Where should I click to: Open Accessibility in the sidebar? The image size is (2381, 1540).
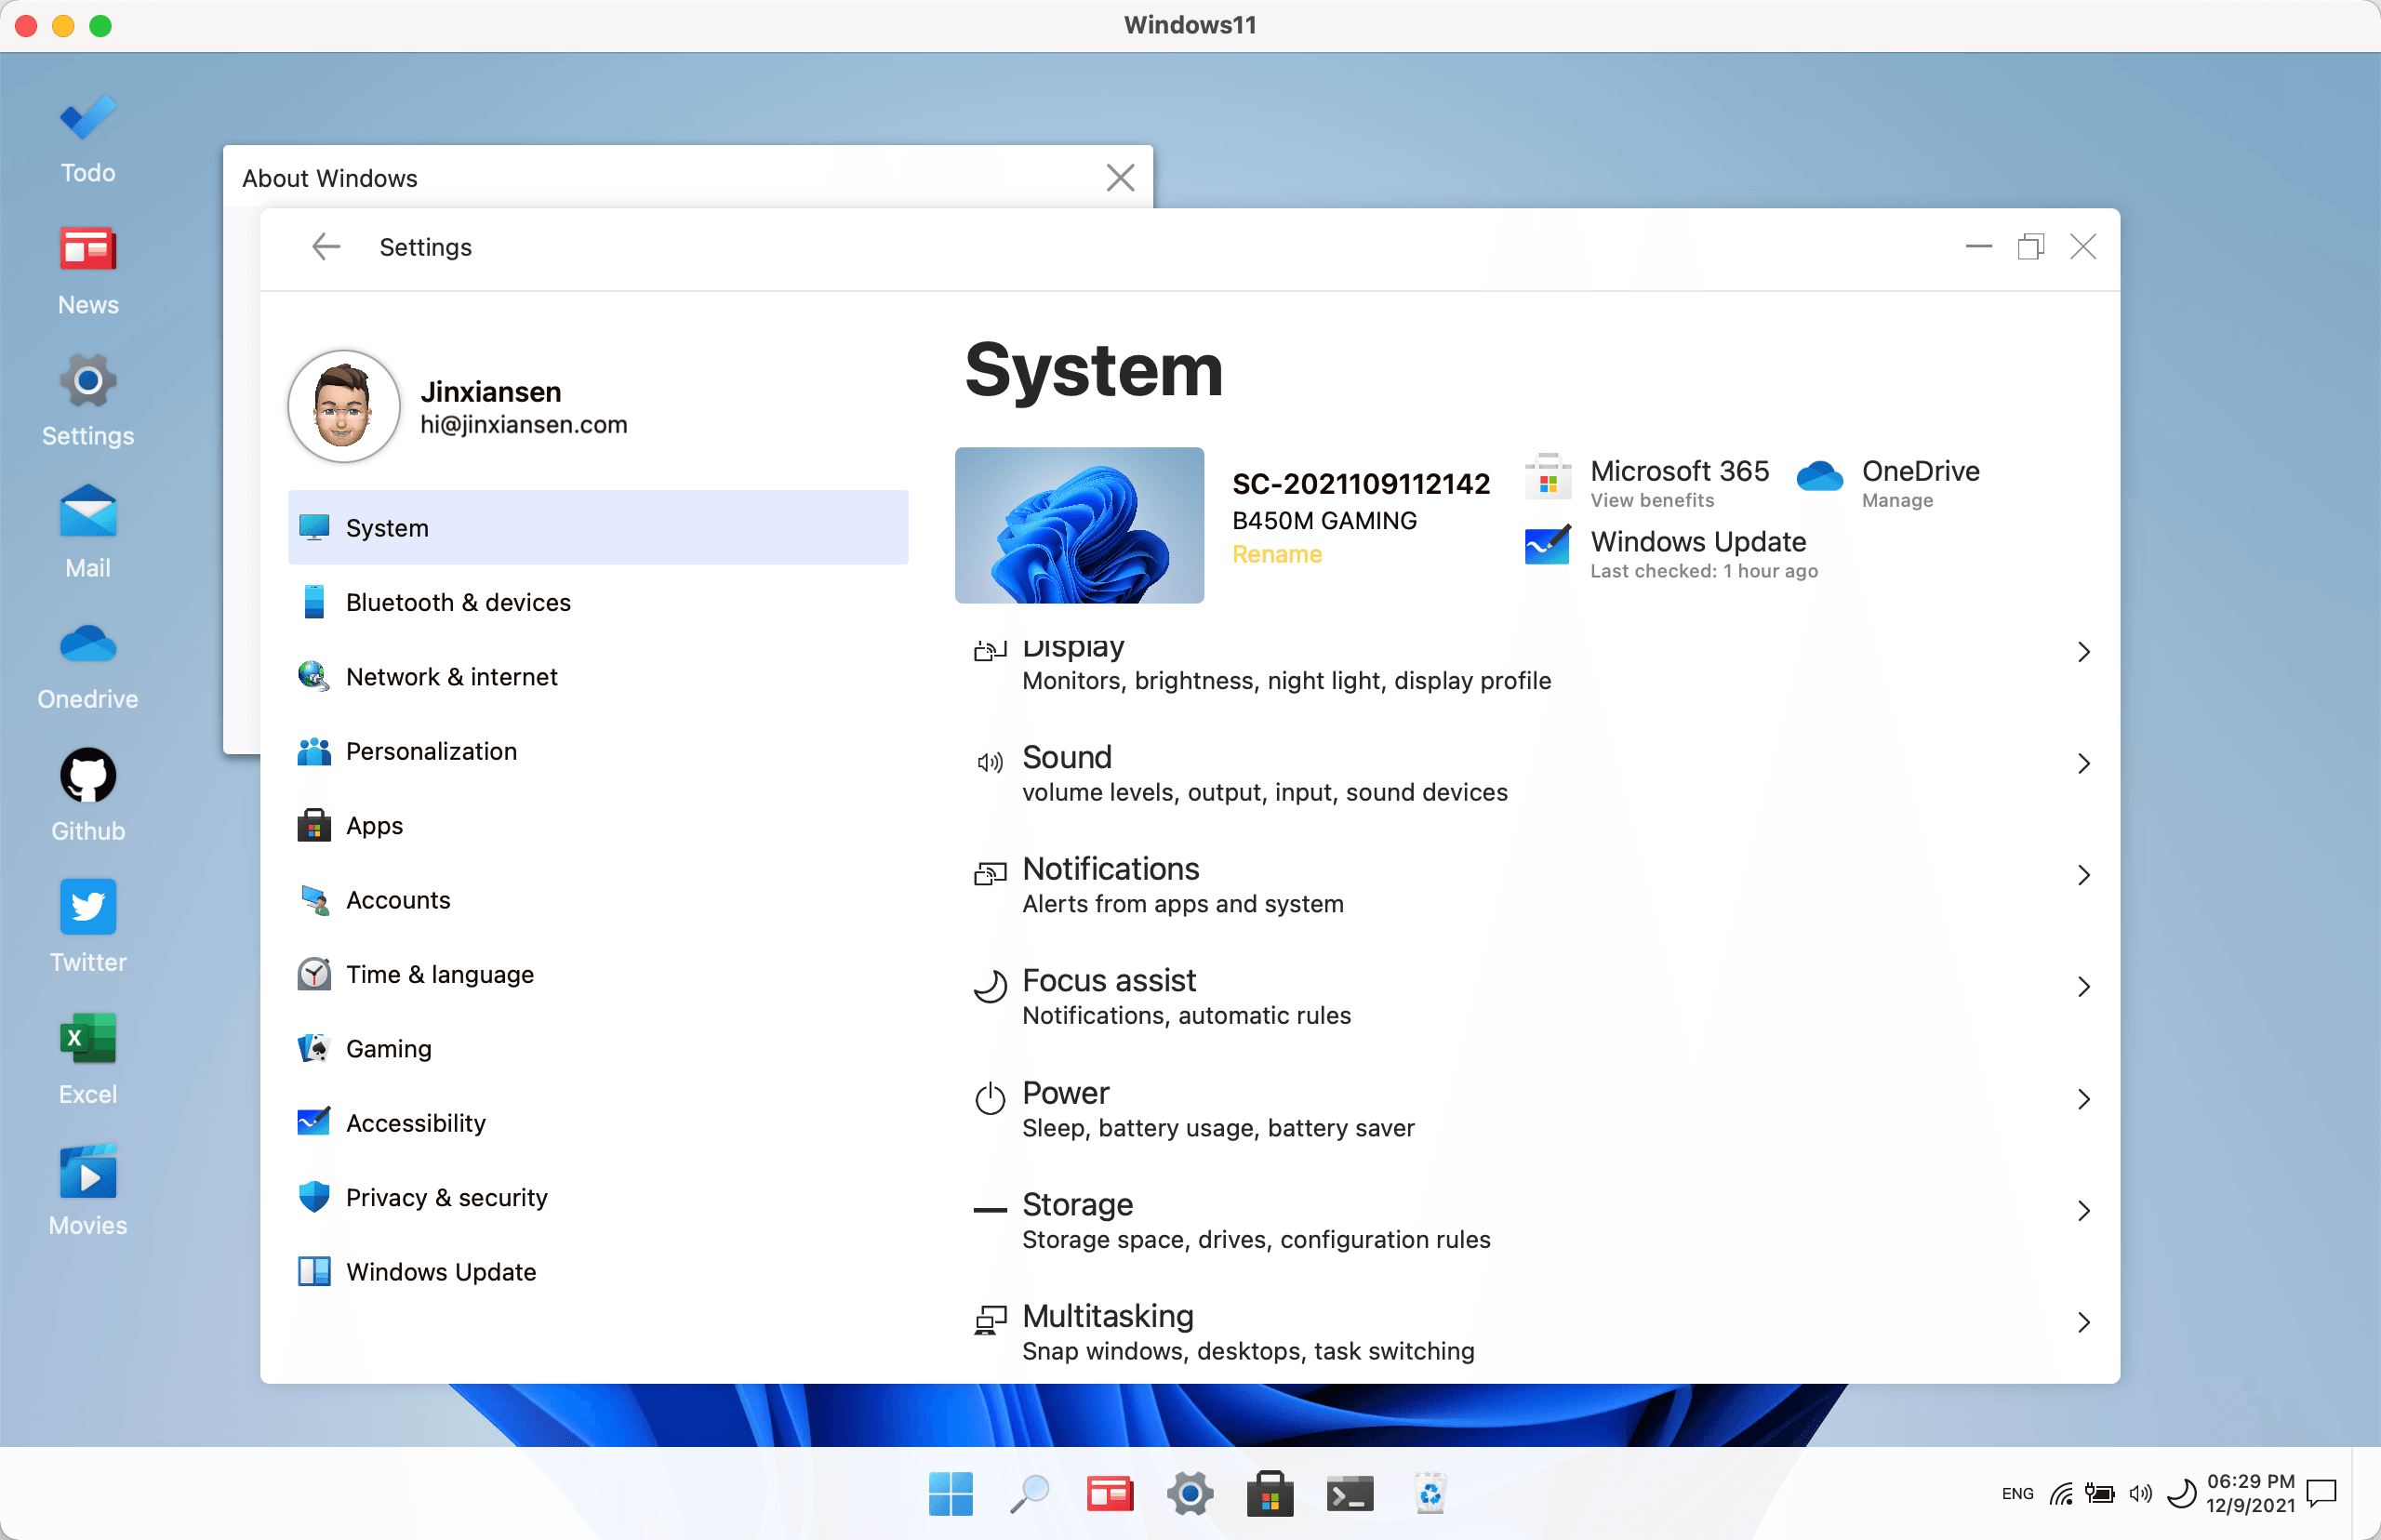pos(598,1123)
